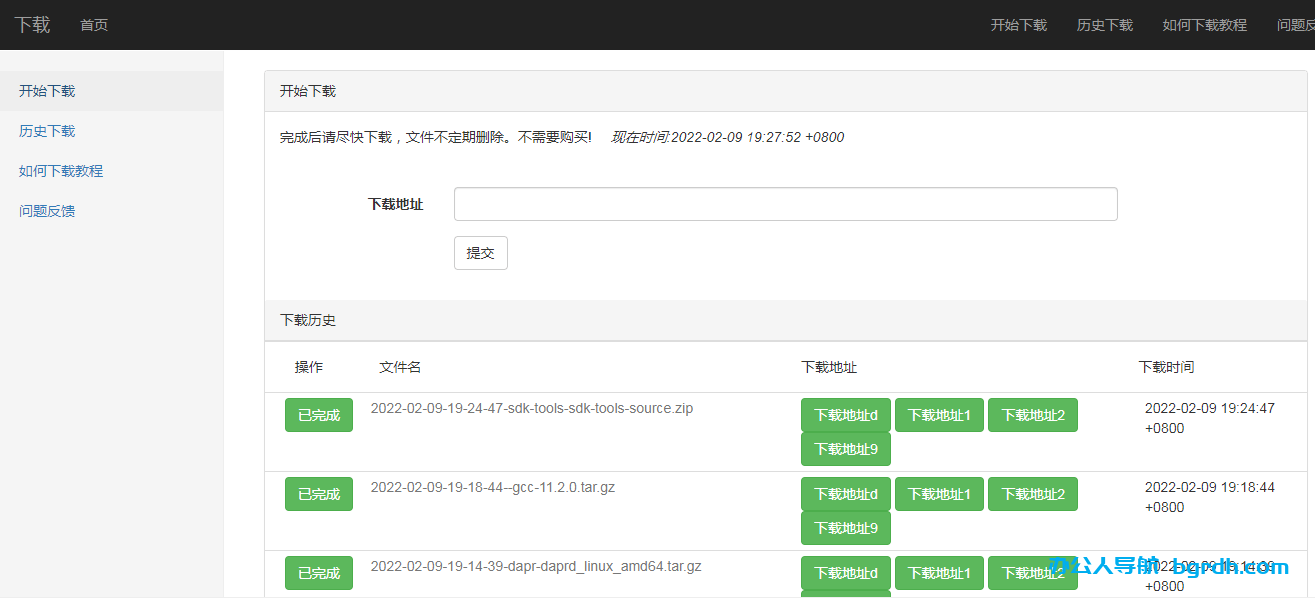Screen dimensions: 1315x604
Task: Click 下载地址1 for the gcc-11.2.0.tar.gz file
Action: click(x=938, y=493)
